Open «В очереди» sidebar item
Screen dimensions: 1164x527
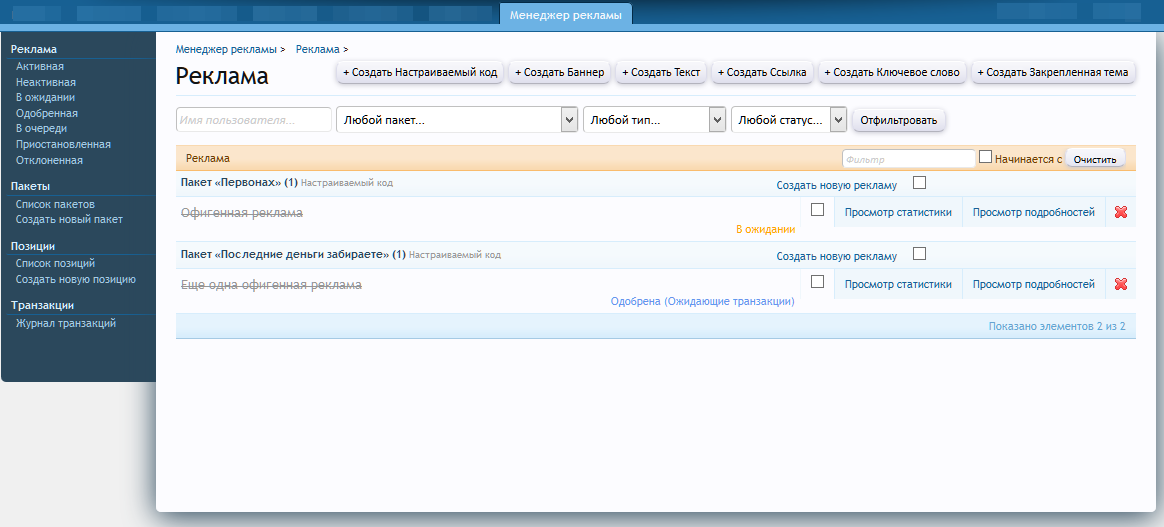pos(42,128)
